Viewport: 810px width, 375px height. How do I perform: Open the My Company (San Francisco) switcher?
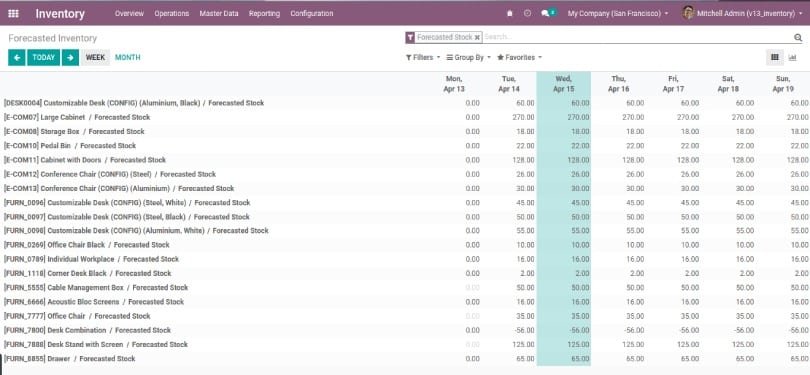coord(617,14)
